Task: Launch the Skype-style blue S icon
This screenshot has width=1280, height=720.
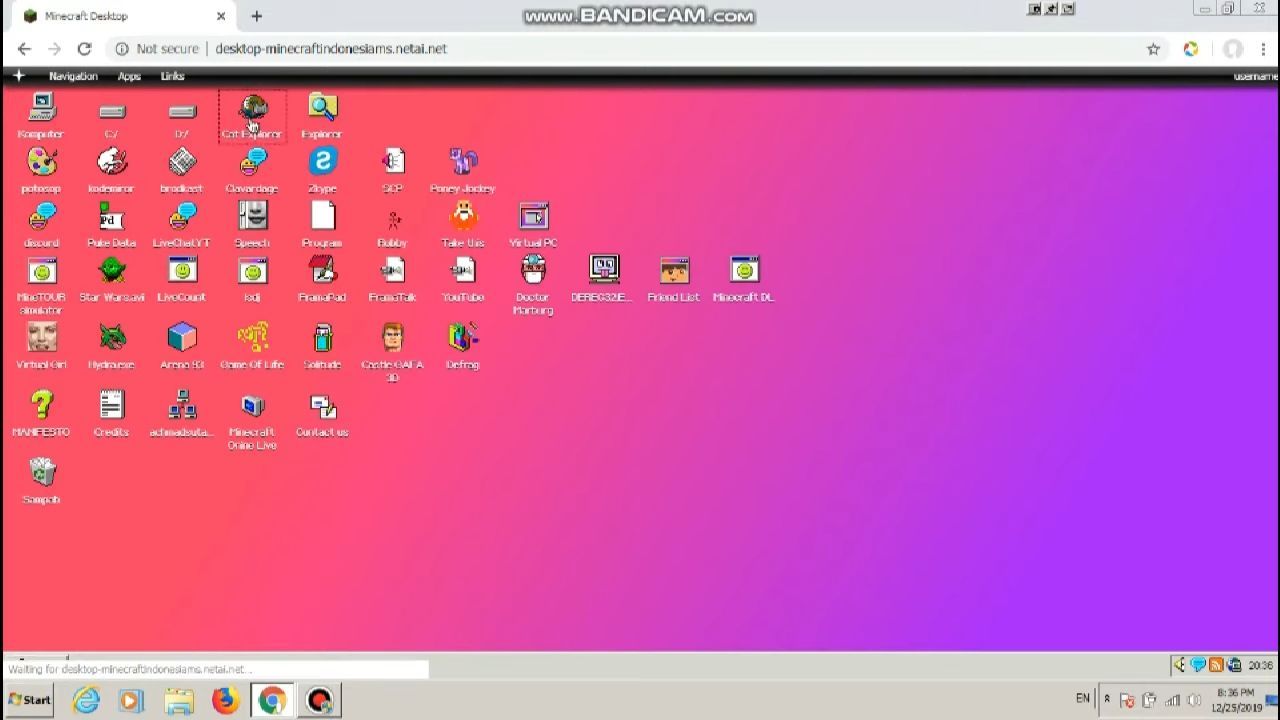Action: tap(322, 162)
